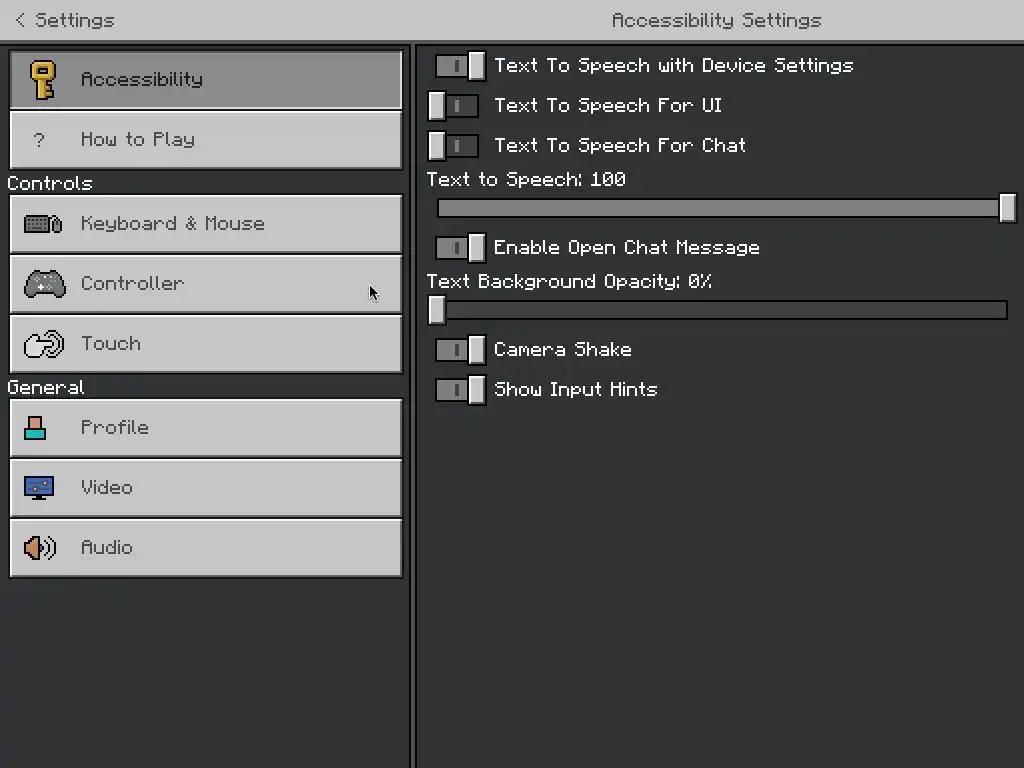
Task: Switch off Show Input Hints
Action: 460,390
